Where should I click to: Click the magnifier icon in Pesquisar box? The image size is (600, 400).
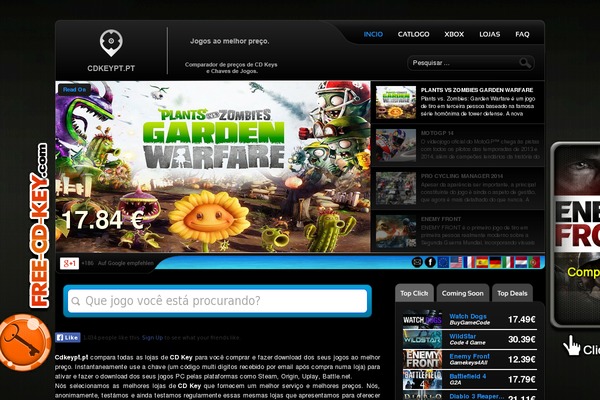pos(525,63)
